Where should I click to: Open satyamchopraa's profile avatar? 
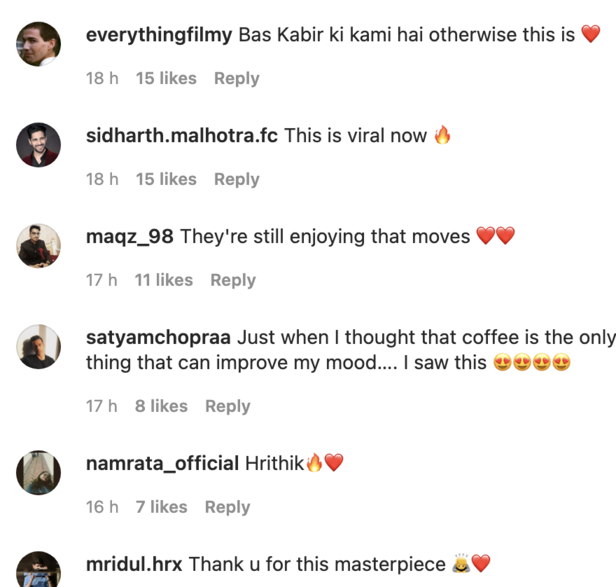point(39,346)
